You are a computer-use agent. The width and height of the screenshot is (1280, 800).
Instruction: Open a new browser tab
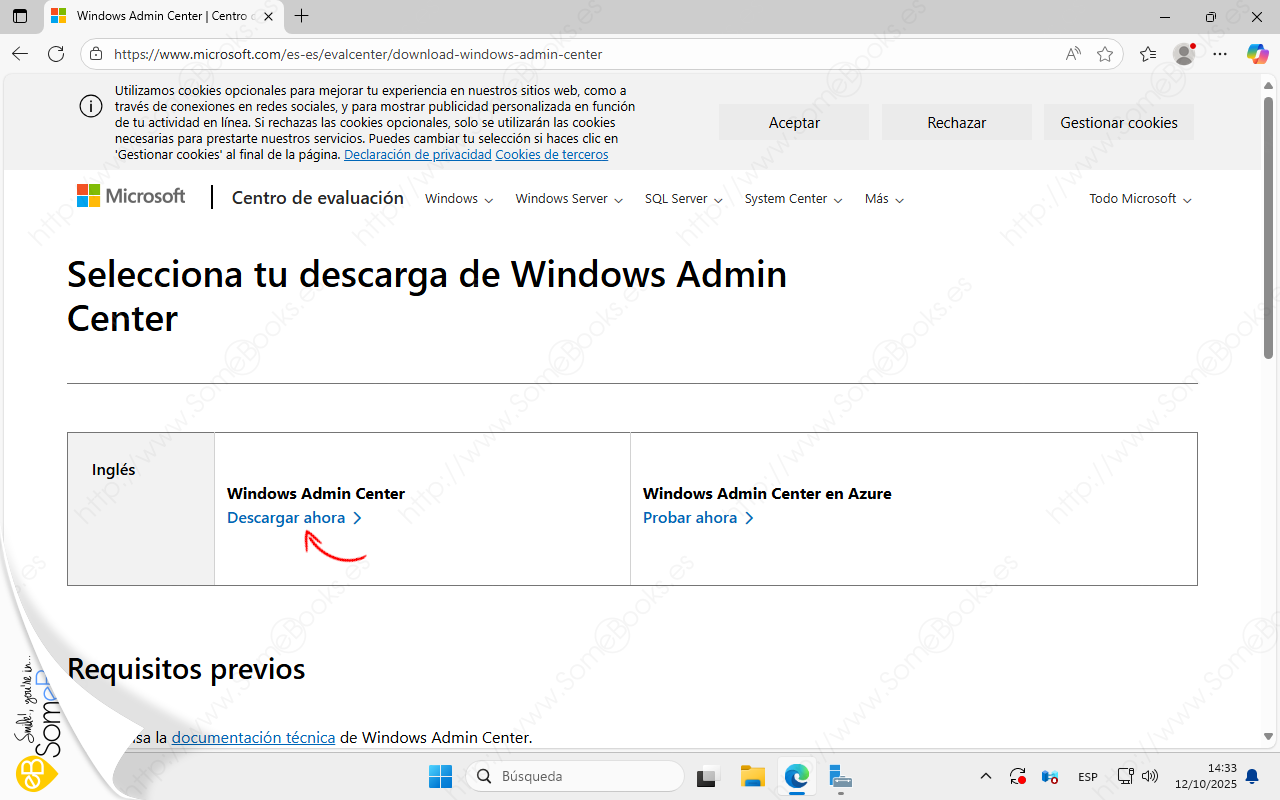pos(302,16)
